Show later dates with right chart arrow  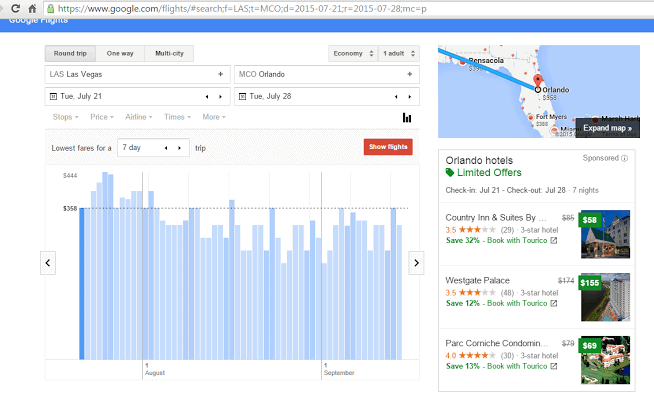[416, 263]
